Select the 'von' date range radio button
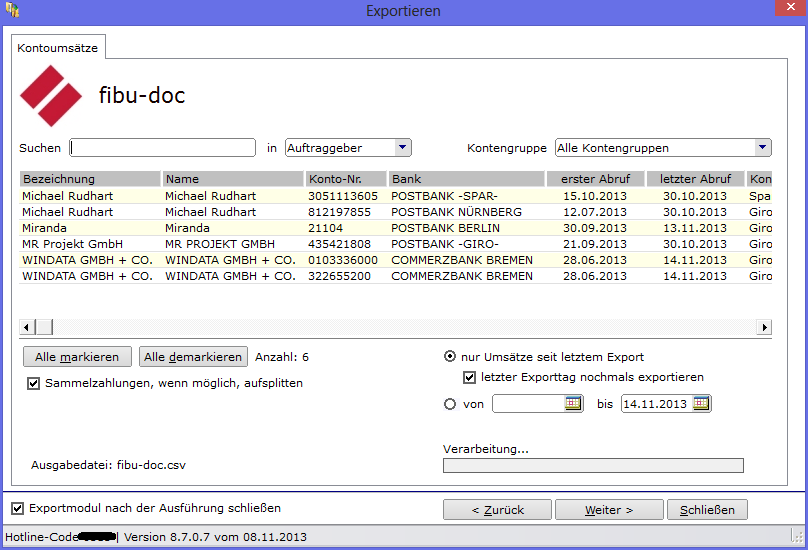Image resolution: width=808 pixels, height=550 pixels. (x=450, y=404)
